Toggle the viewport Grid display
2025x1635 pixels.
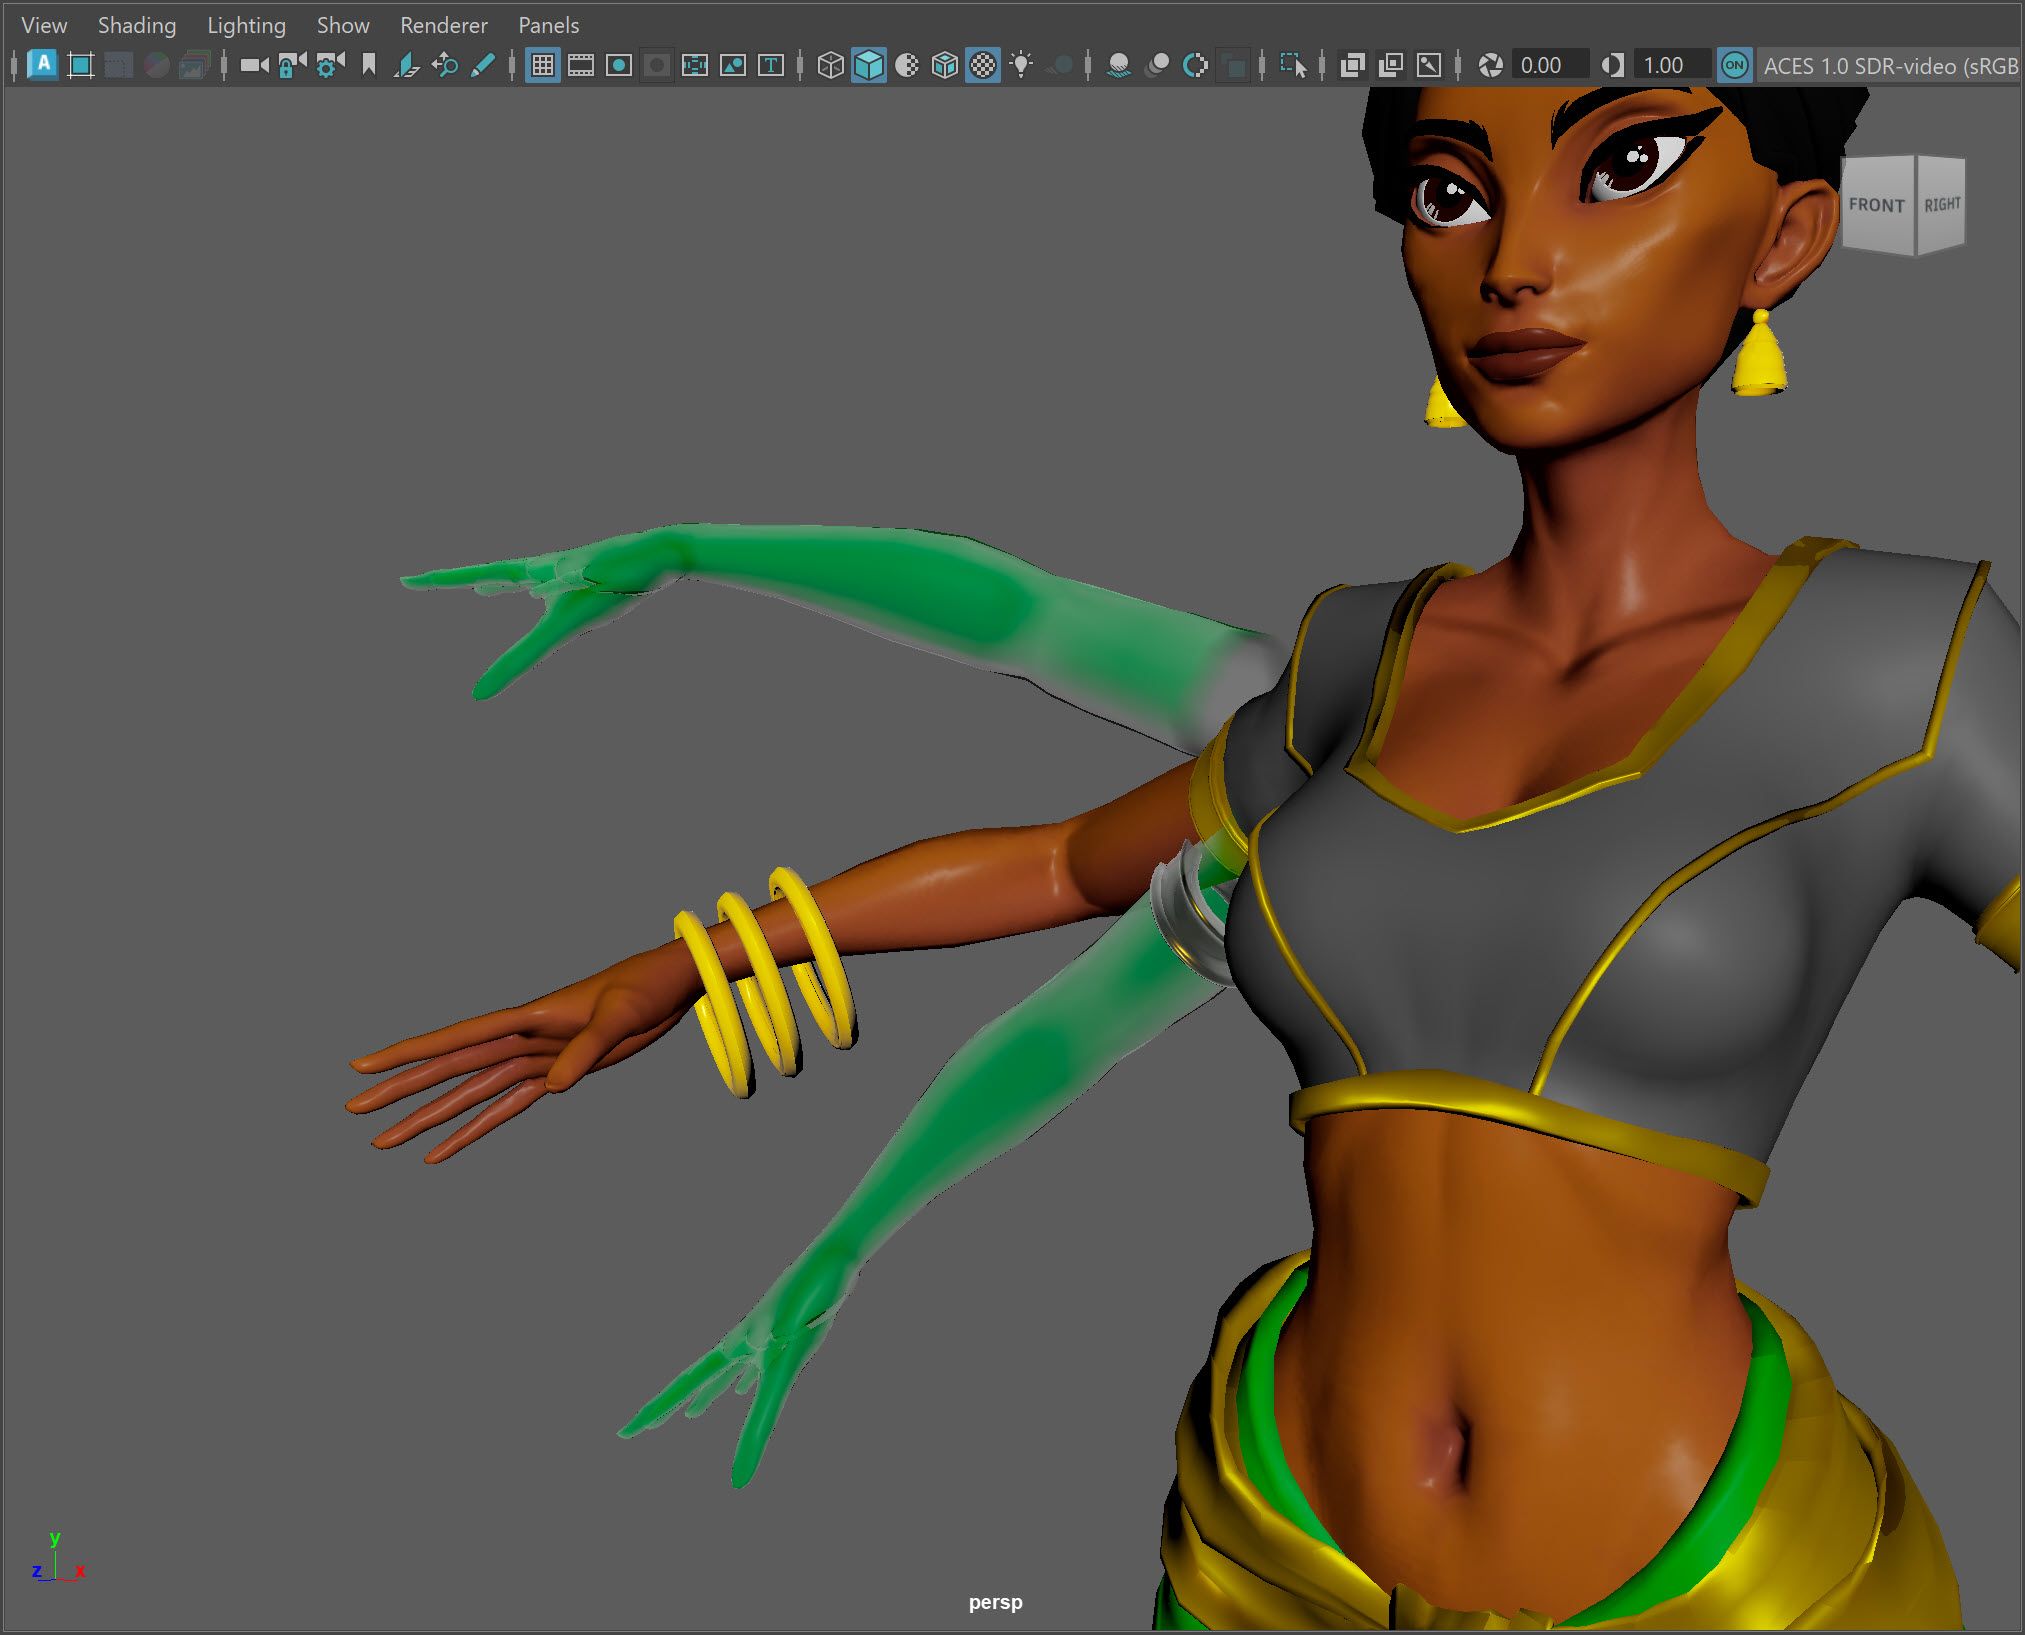coord(543,66)
